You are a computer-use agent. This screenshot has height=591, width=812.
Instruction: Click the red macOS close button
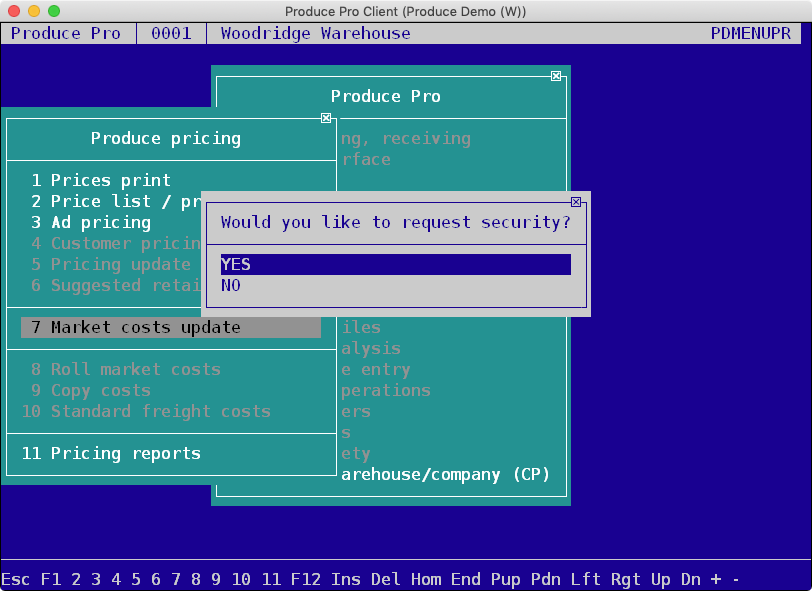14,11
